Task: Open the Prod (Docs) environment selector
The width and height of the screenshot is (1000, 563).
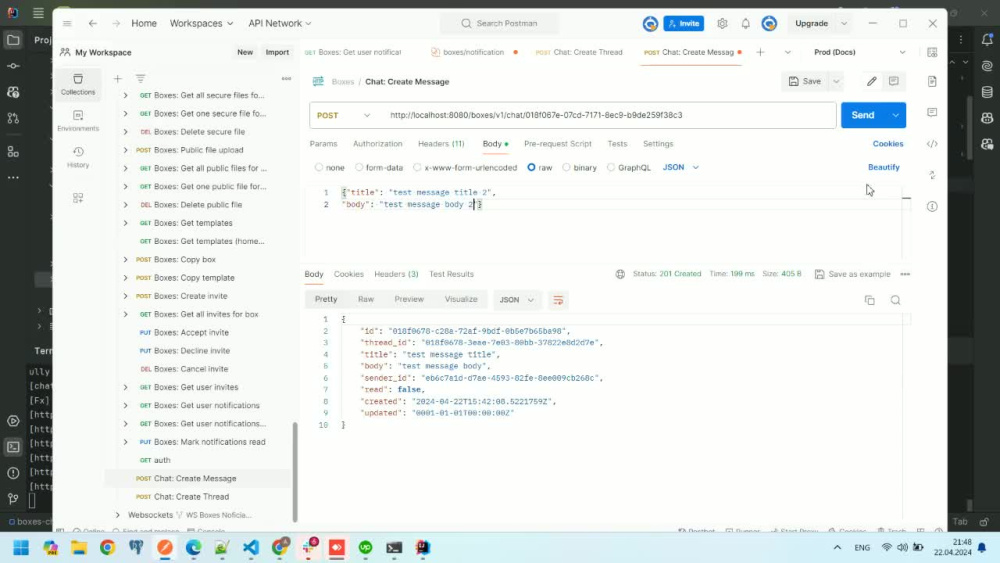Action: pos(859,52)
